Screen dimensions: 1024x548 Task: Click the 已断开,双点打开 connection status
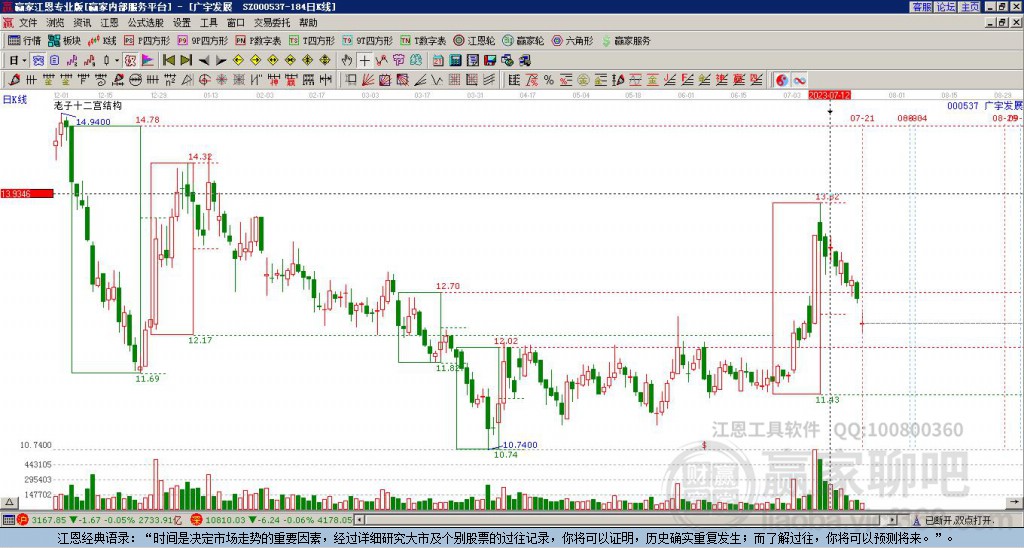click(959, 521)
